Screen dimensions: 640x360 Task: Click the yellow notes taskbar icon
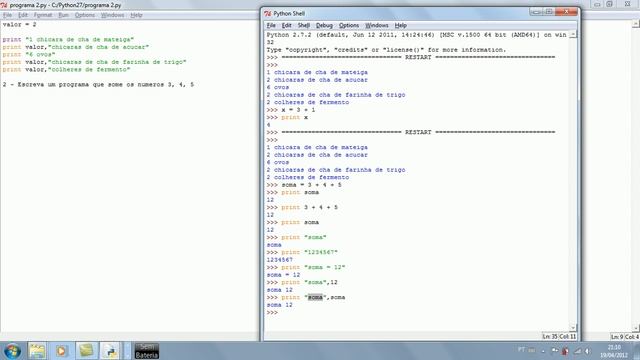86,351
